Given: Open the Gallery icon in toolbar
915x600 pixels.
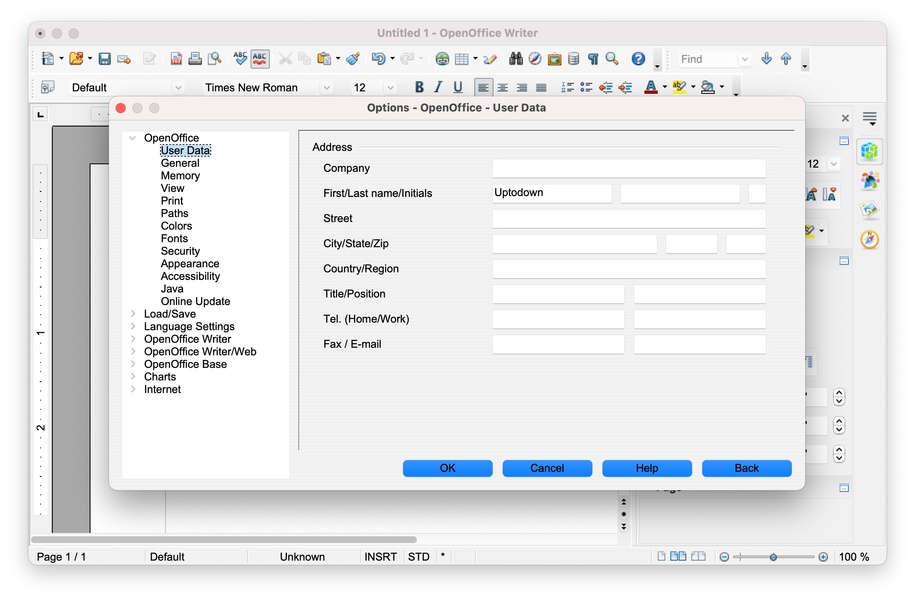Looking at the screenshot, I should click(554, 59).
